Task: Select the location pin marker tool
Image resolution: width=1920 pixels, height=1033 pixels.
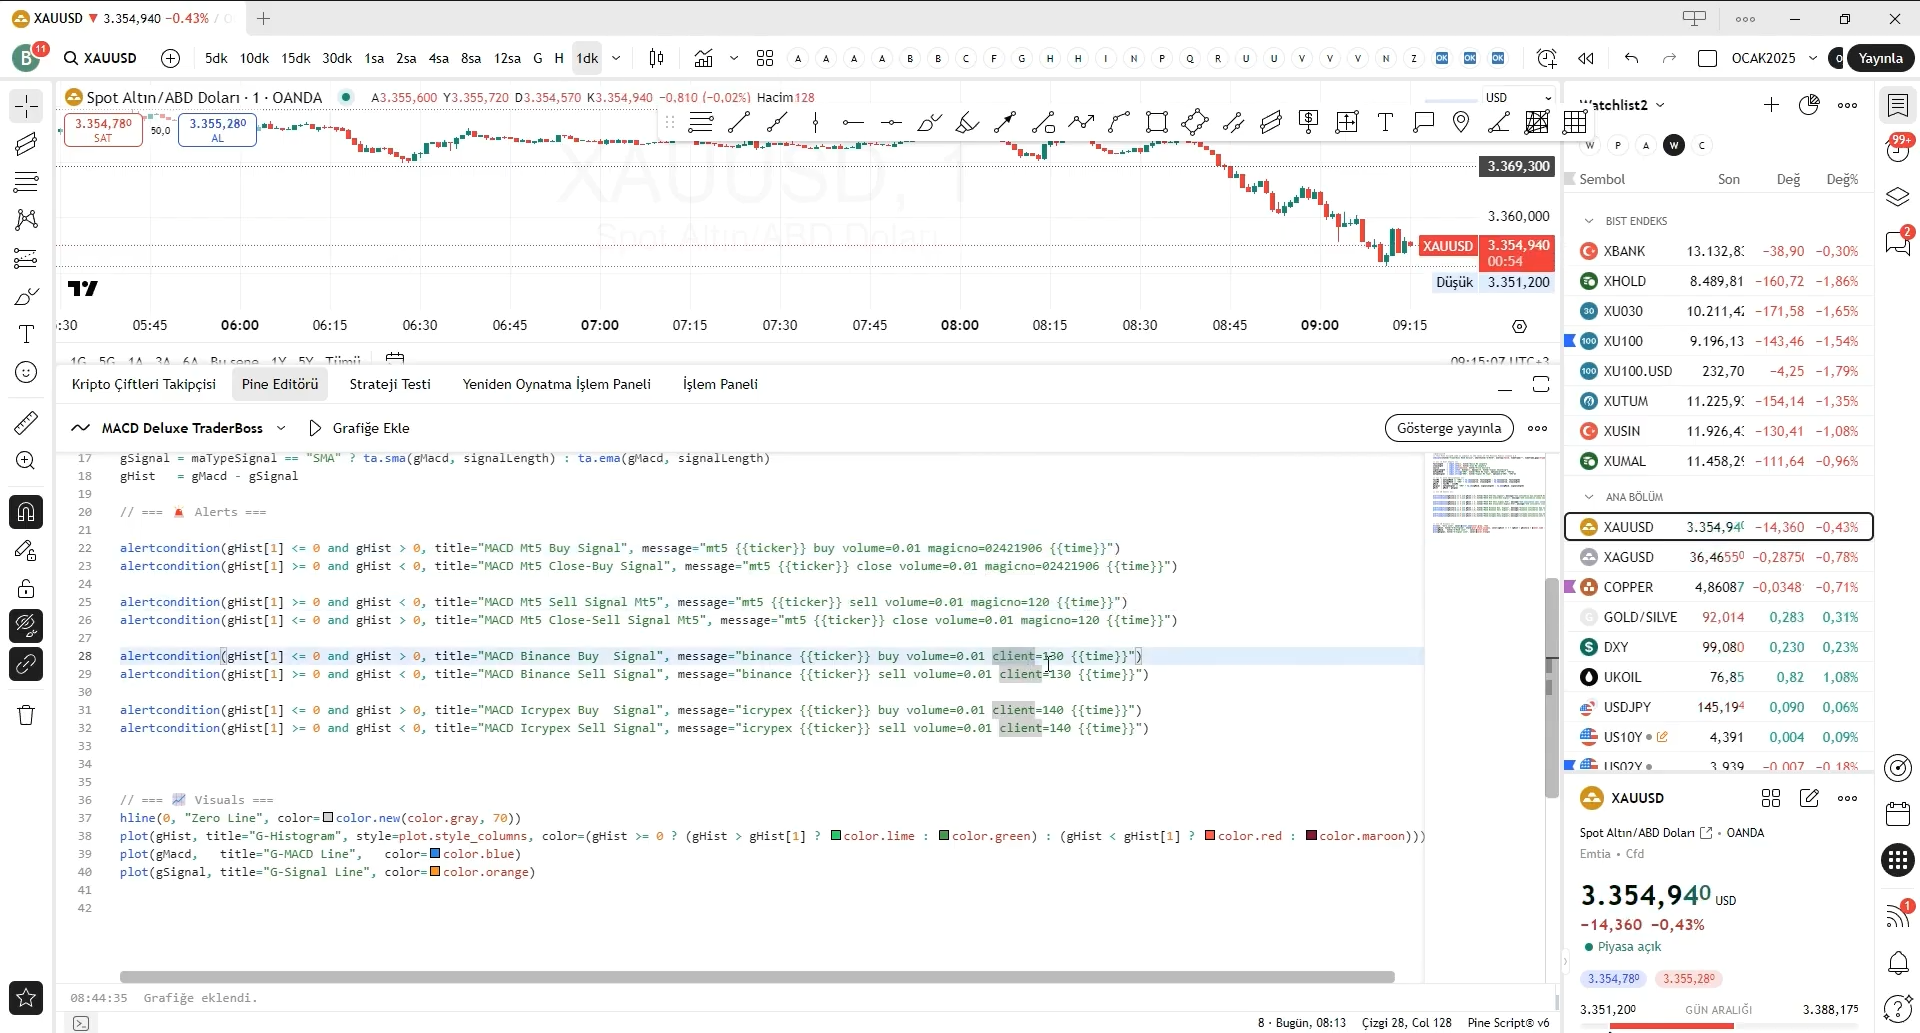Action: point(1461,122)
